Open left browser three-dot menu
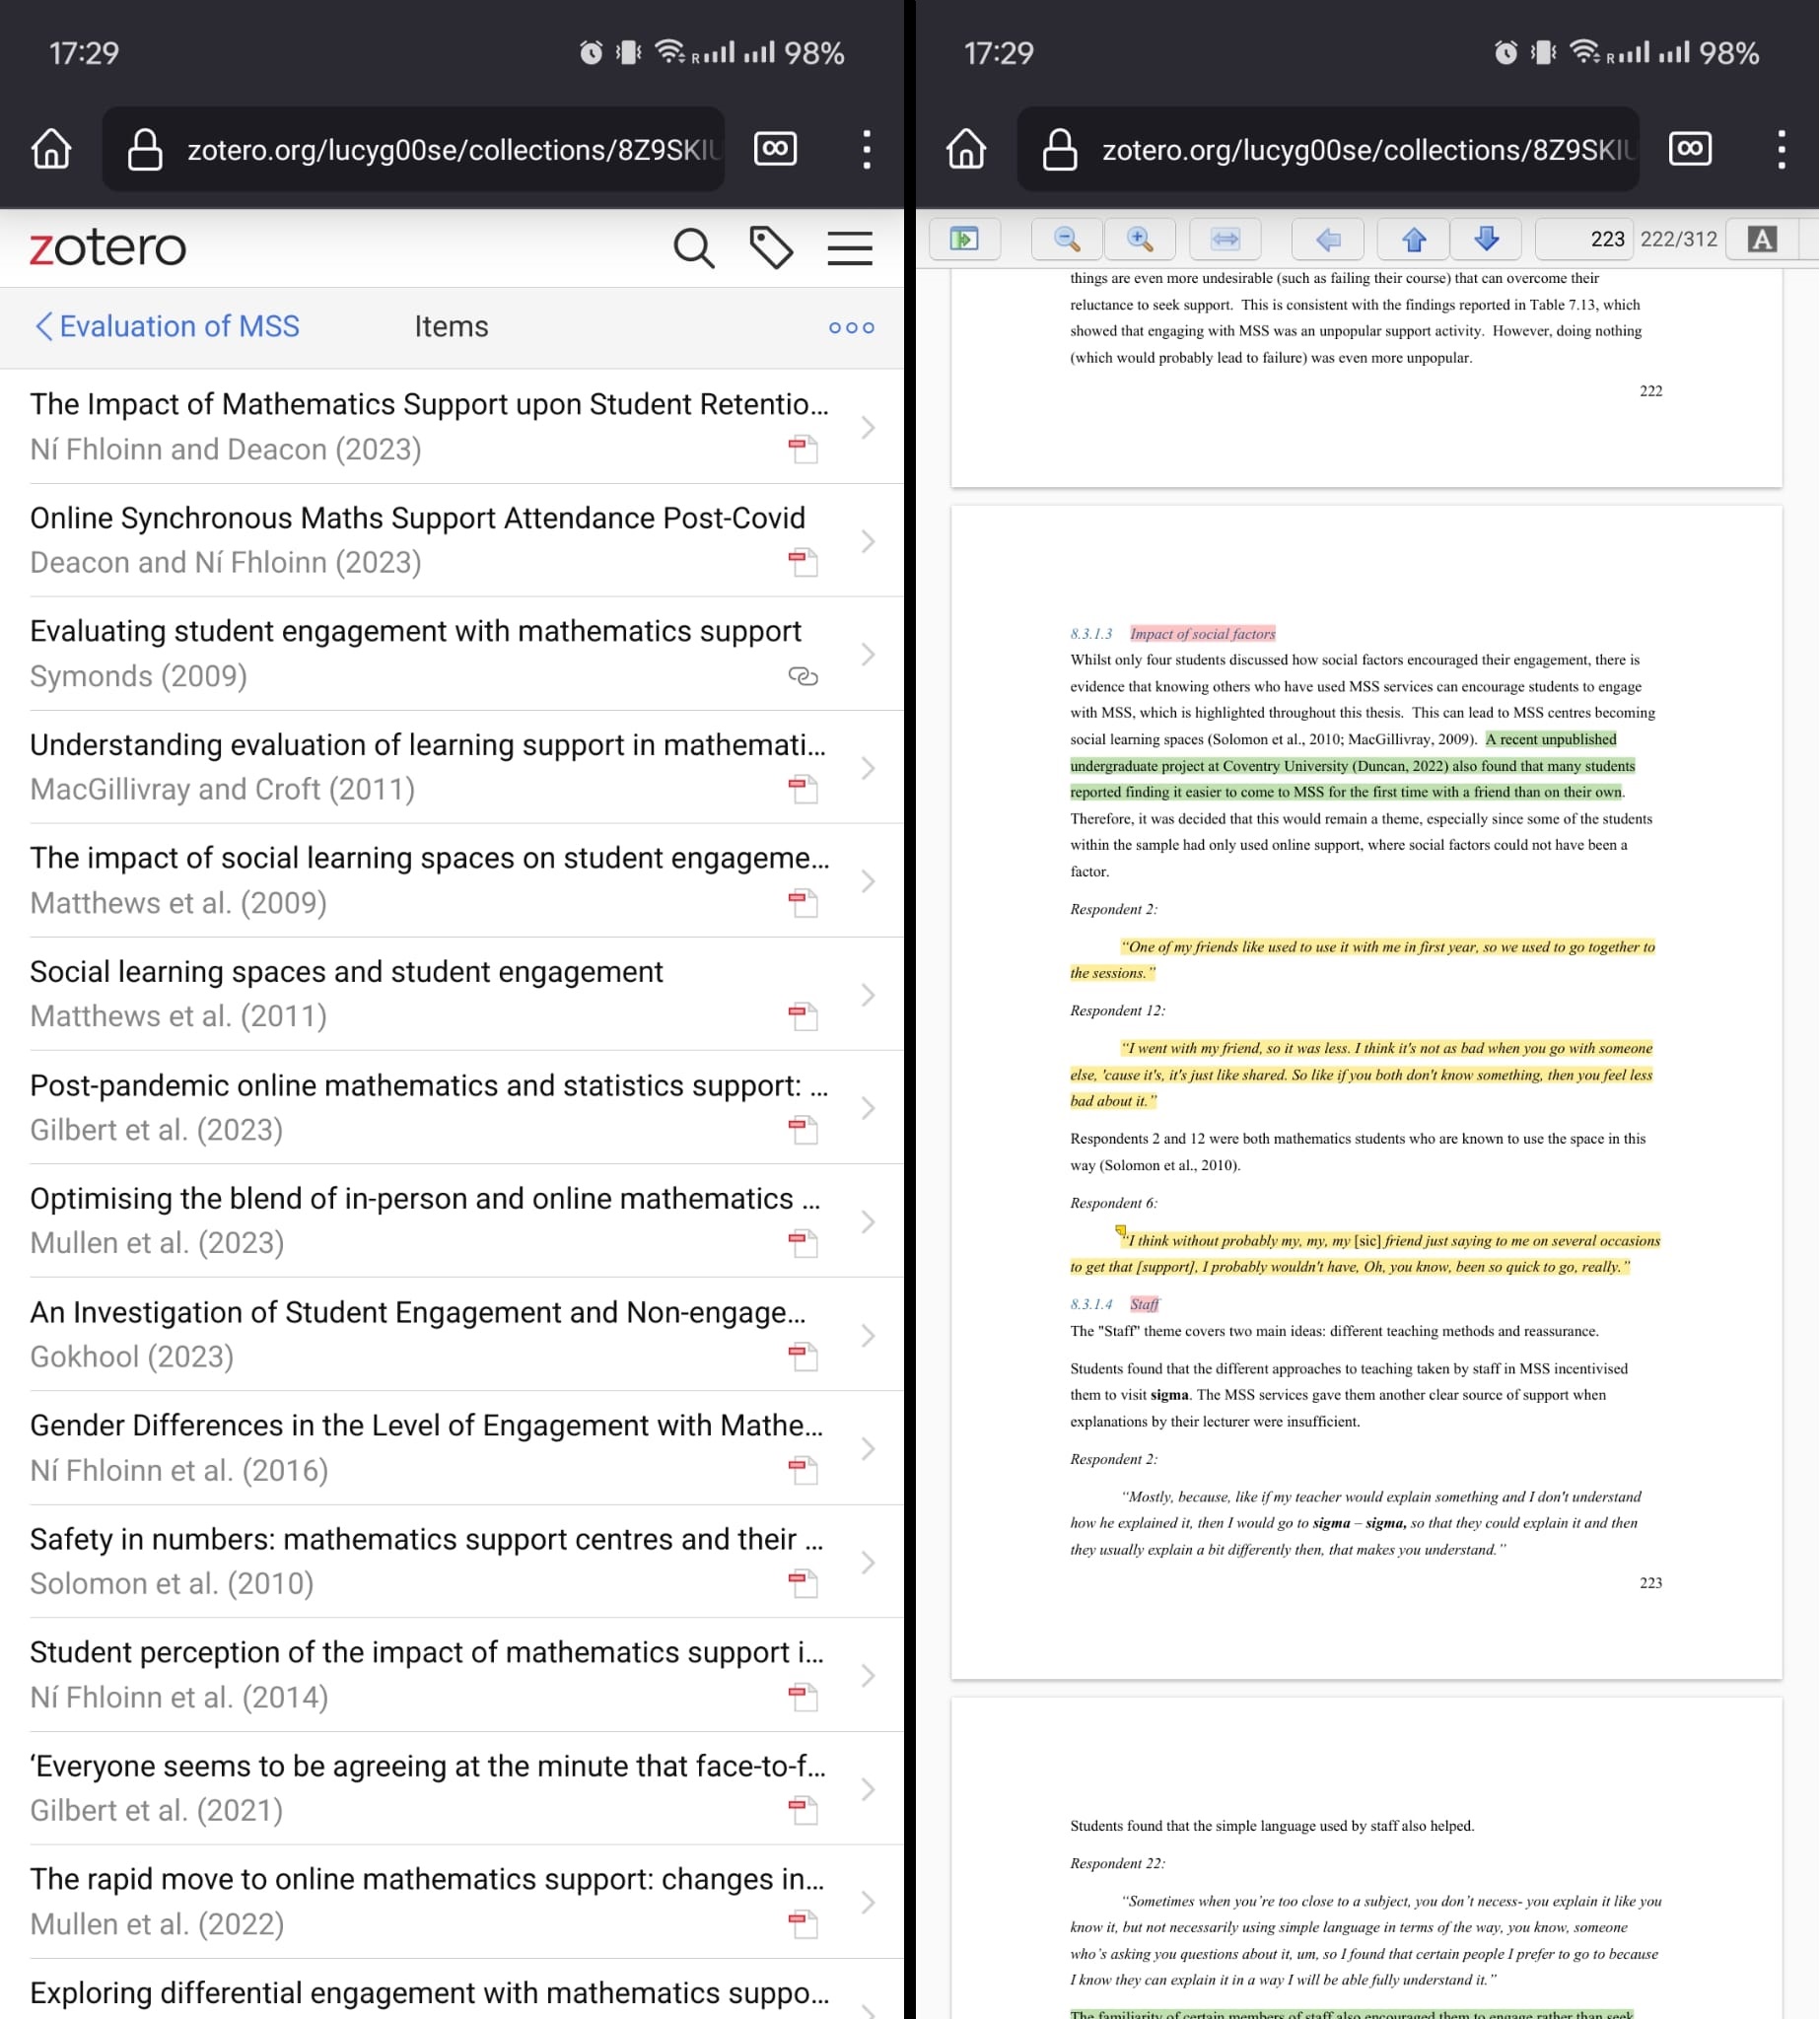Image resolution: width=1820 pixels, height=2019 pixels. click(x=866, y=149)
